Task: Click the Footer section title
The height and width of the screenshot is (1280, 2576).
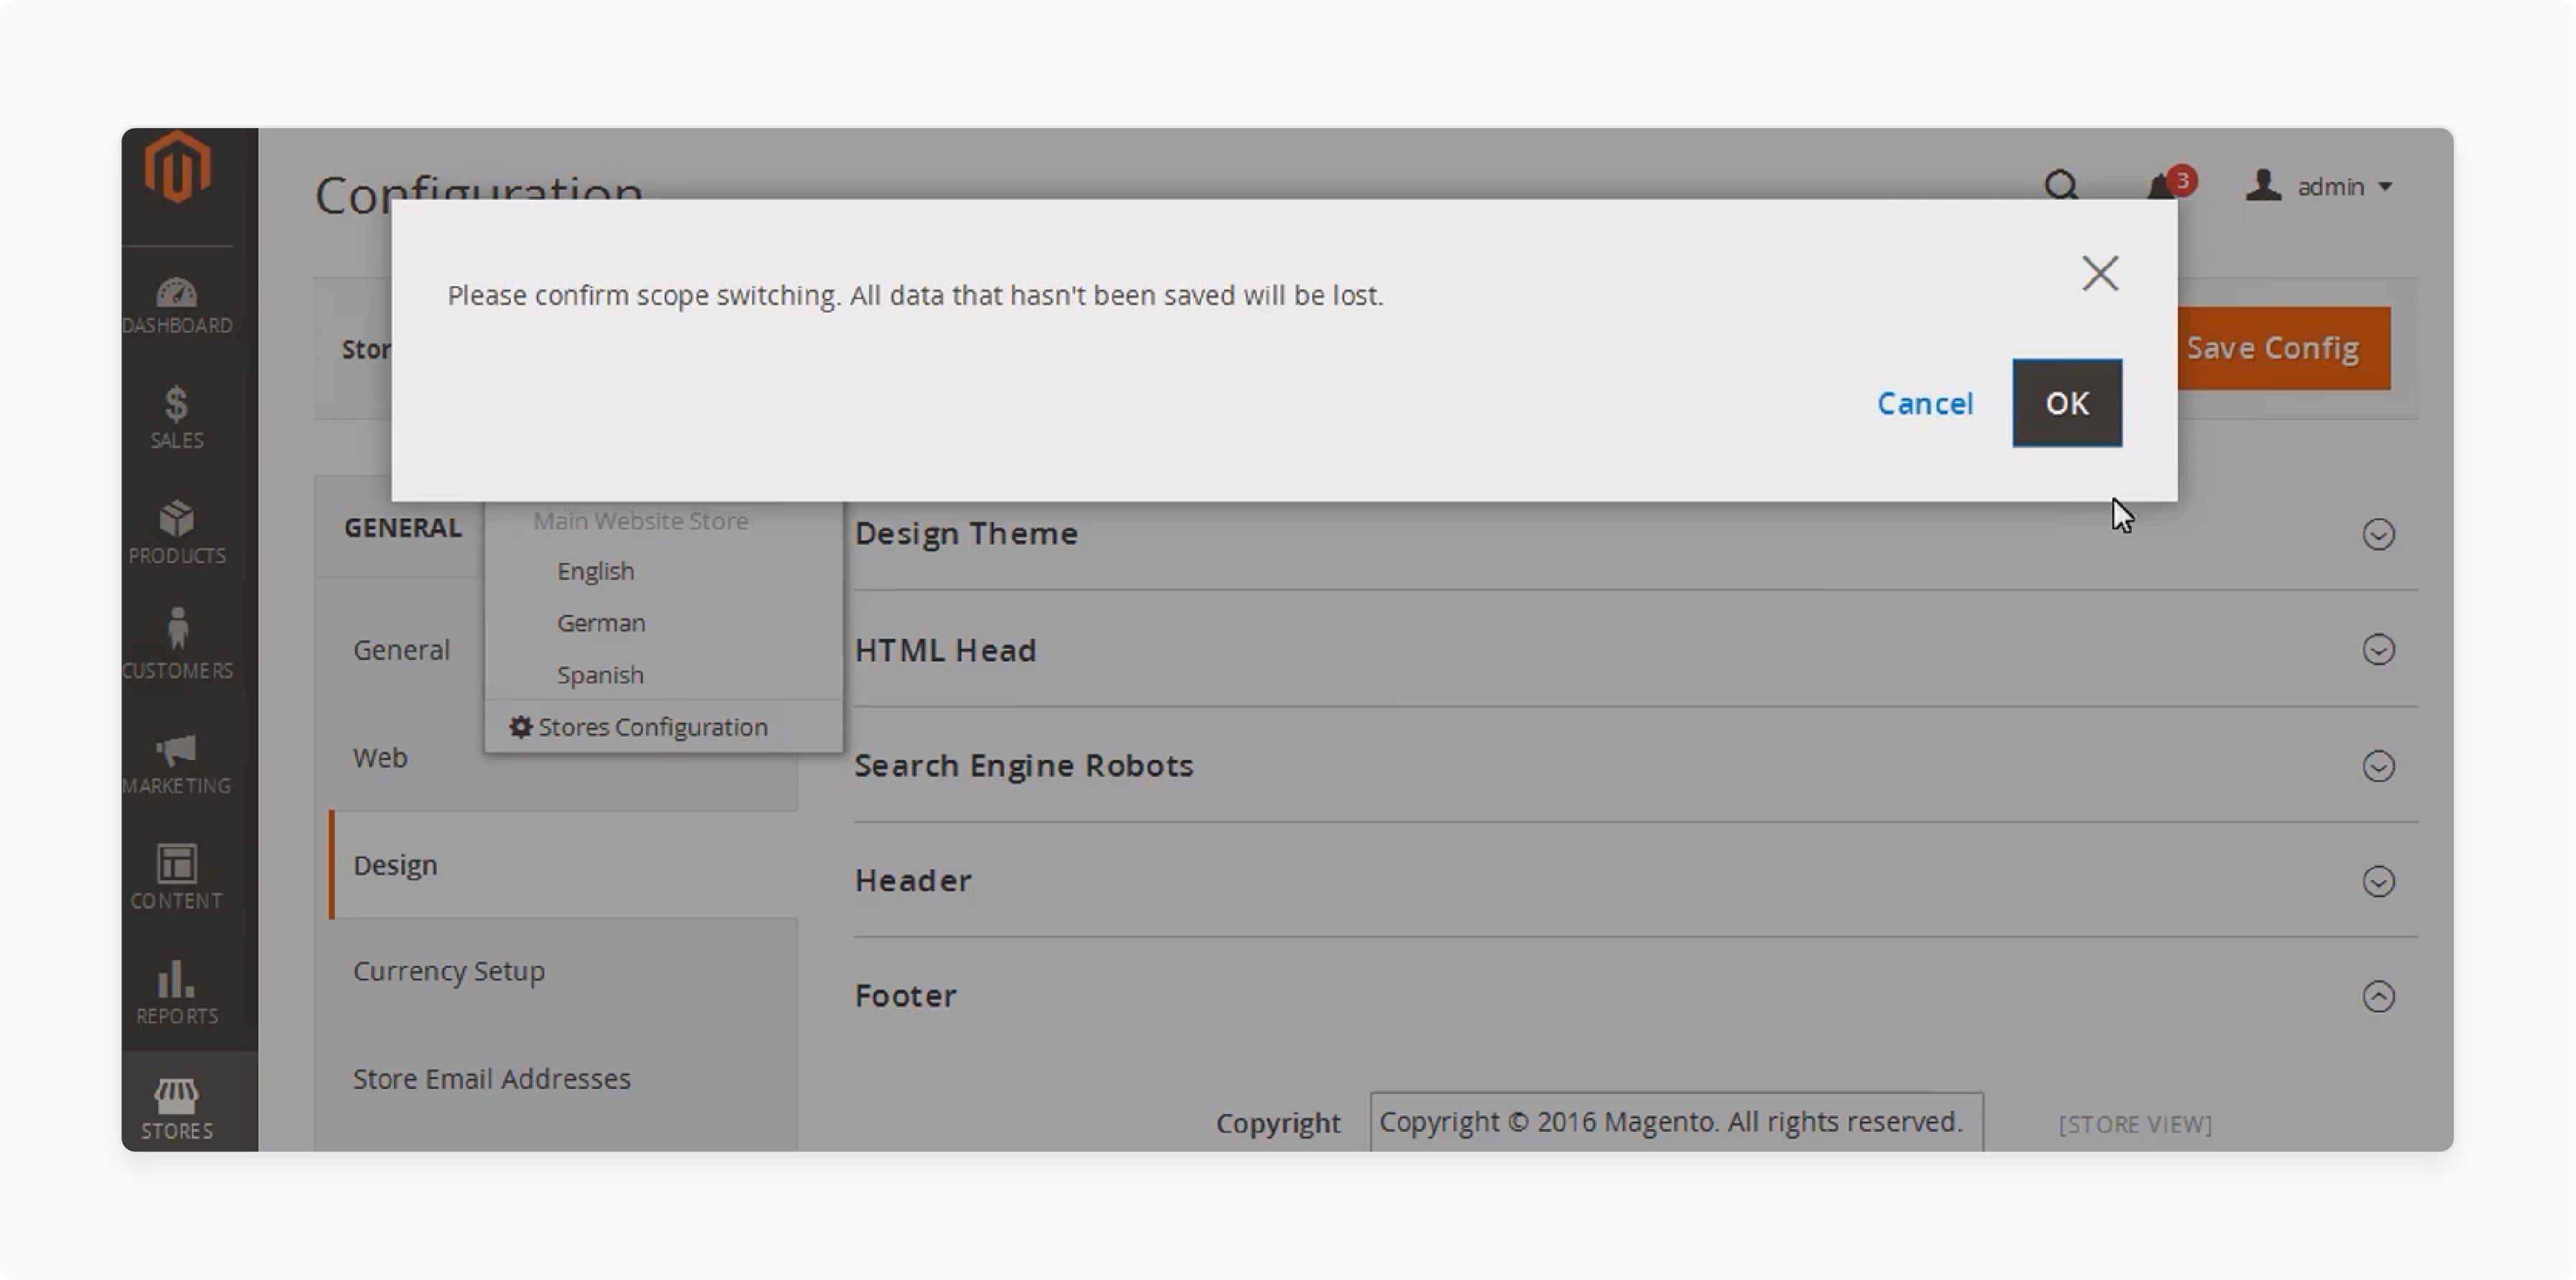Action: [x=906, y=996]
